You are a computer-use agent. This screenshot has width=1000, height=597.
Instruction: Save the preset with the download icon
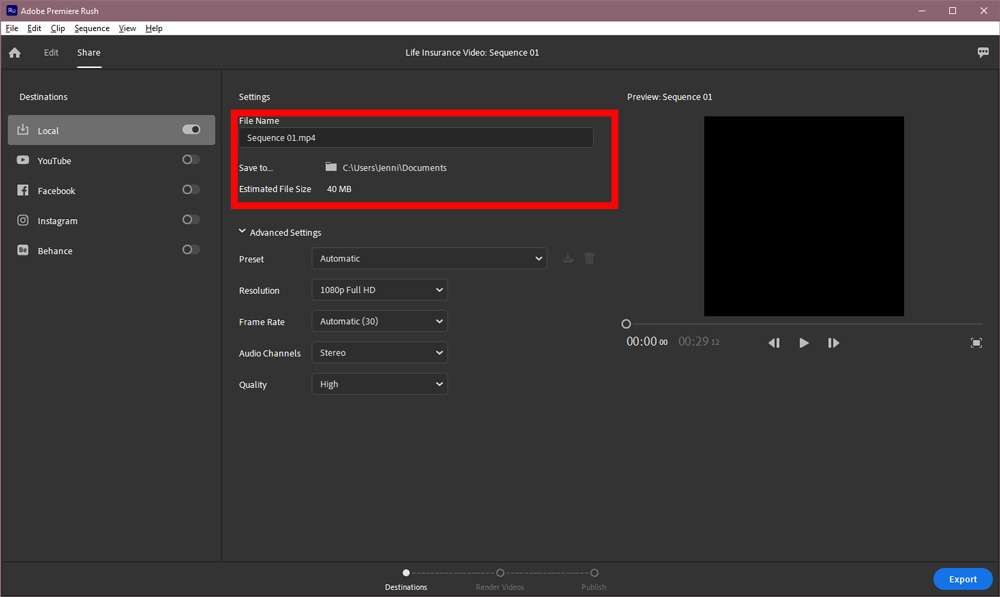pos(568,258)
